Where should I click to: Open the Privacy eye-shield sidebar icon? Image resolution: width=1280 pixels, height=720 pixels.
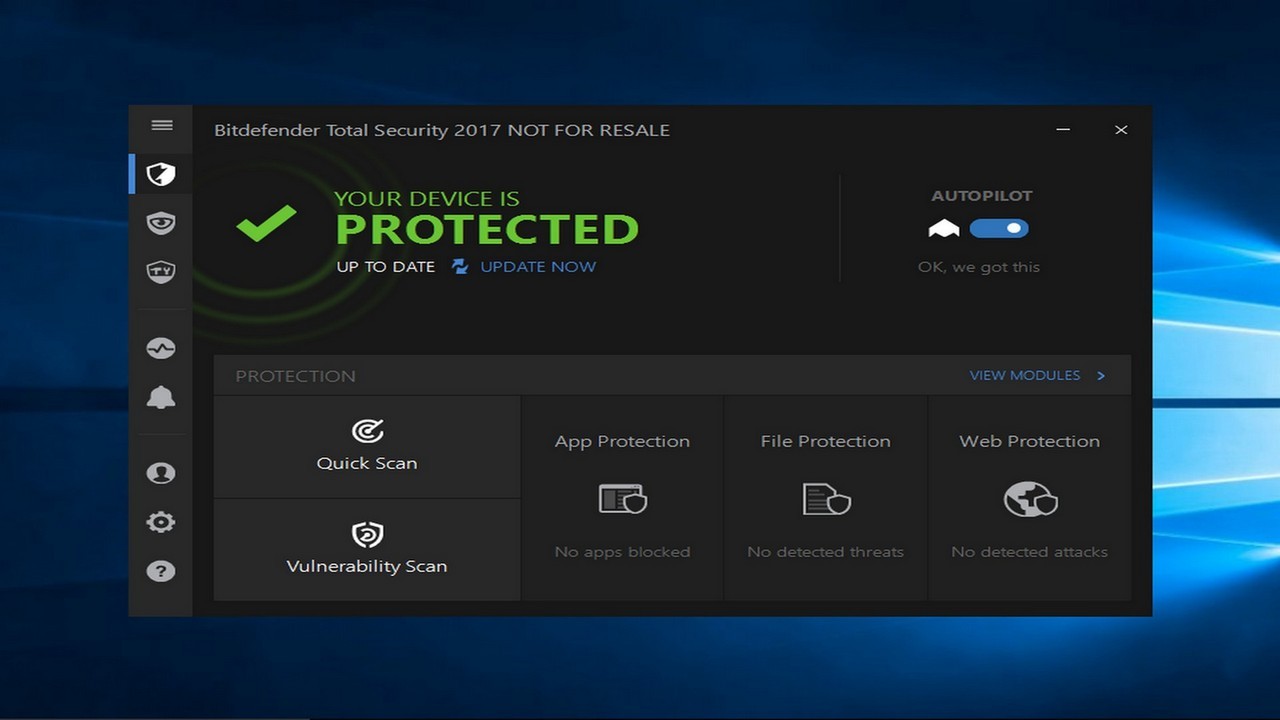tap(161, 223)
